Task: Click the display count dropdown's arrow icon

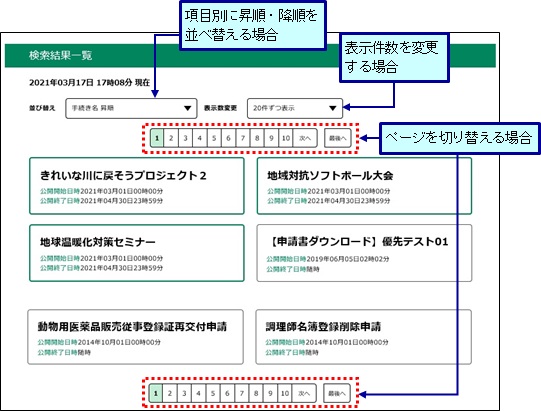Action: (x=333, y=108)
